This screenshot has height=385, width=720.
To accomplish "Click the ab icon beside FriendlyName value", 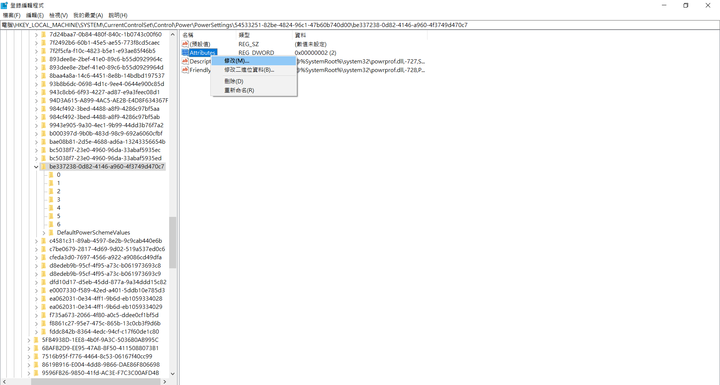I will click(x=186, y=70).
